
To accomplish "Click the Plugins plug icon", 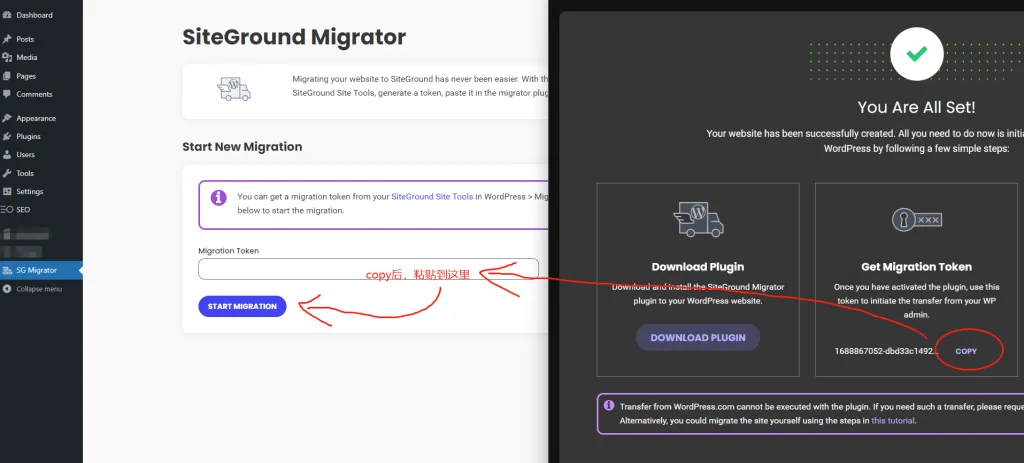I will (8, 136).
